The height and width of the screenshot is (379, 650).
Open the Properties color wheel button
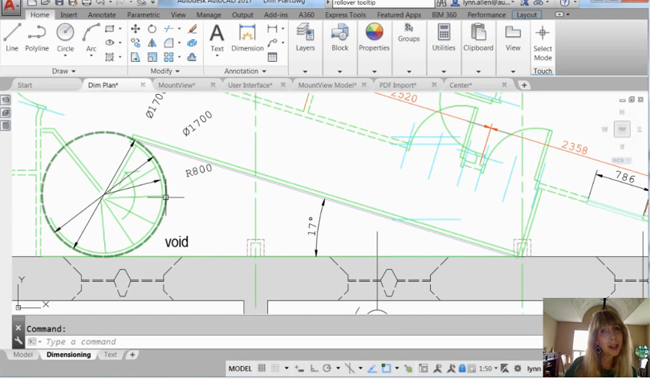tap(374, 37)
